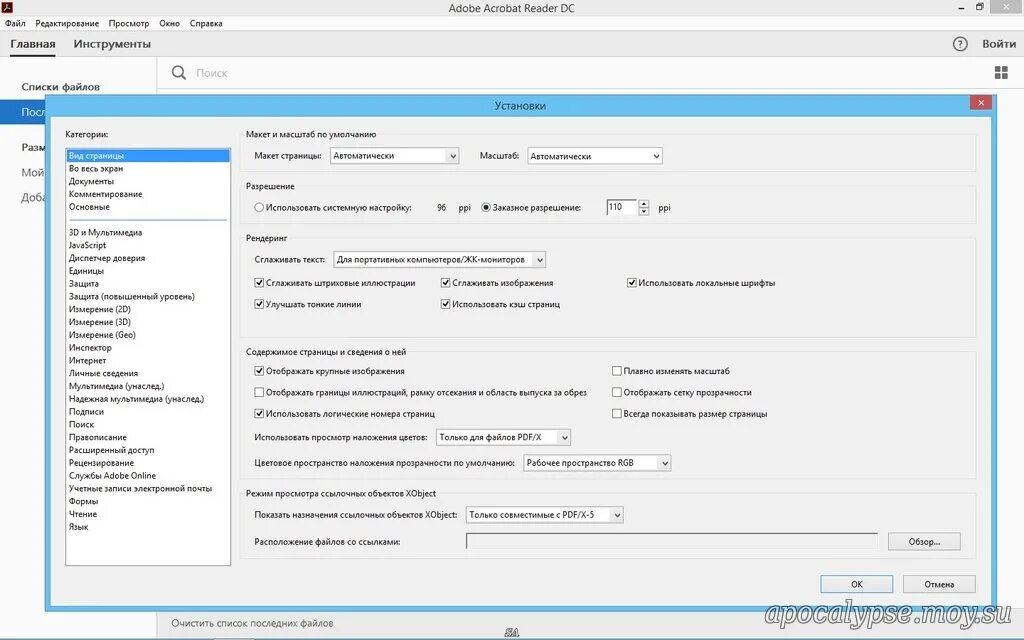The height and width of the screenshot is (640, 1024).
Task: Open the Справка menu
Action: 206,23
